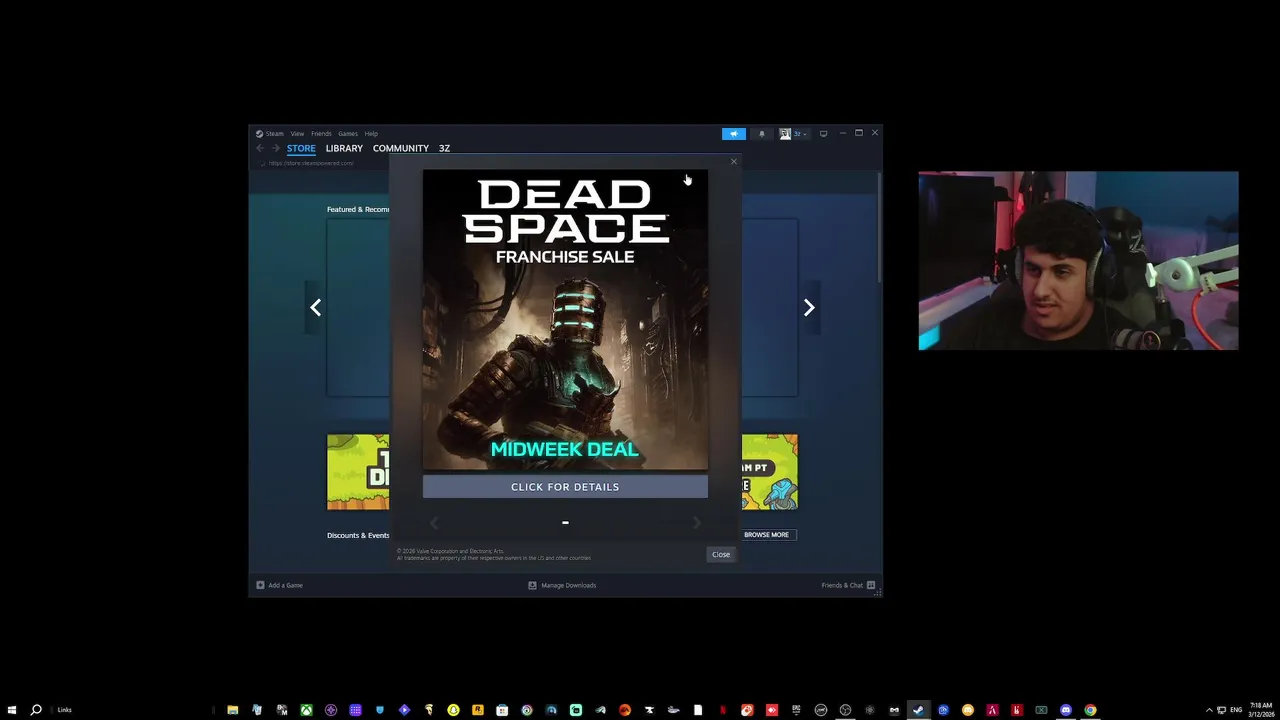Open the Steam taskbar icon
This screenshot has height=720, width=1280.
[918, 710]
